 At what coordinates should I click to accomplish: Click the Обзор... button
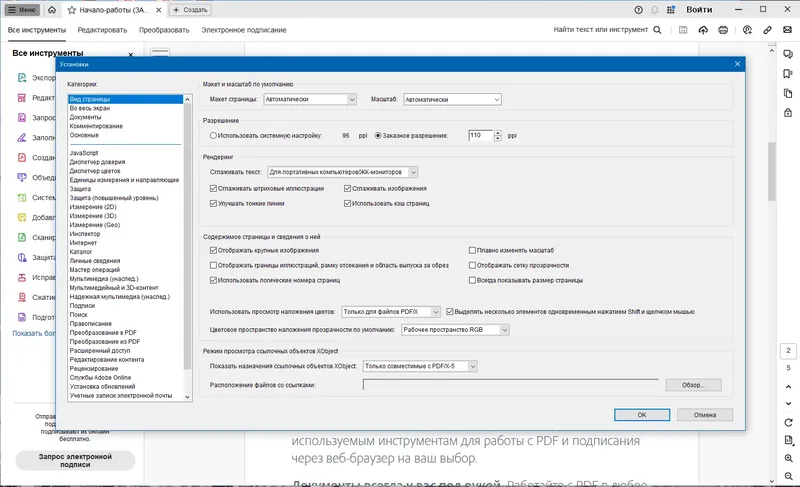point(693,385)
